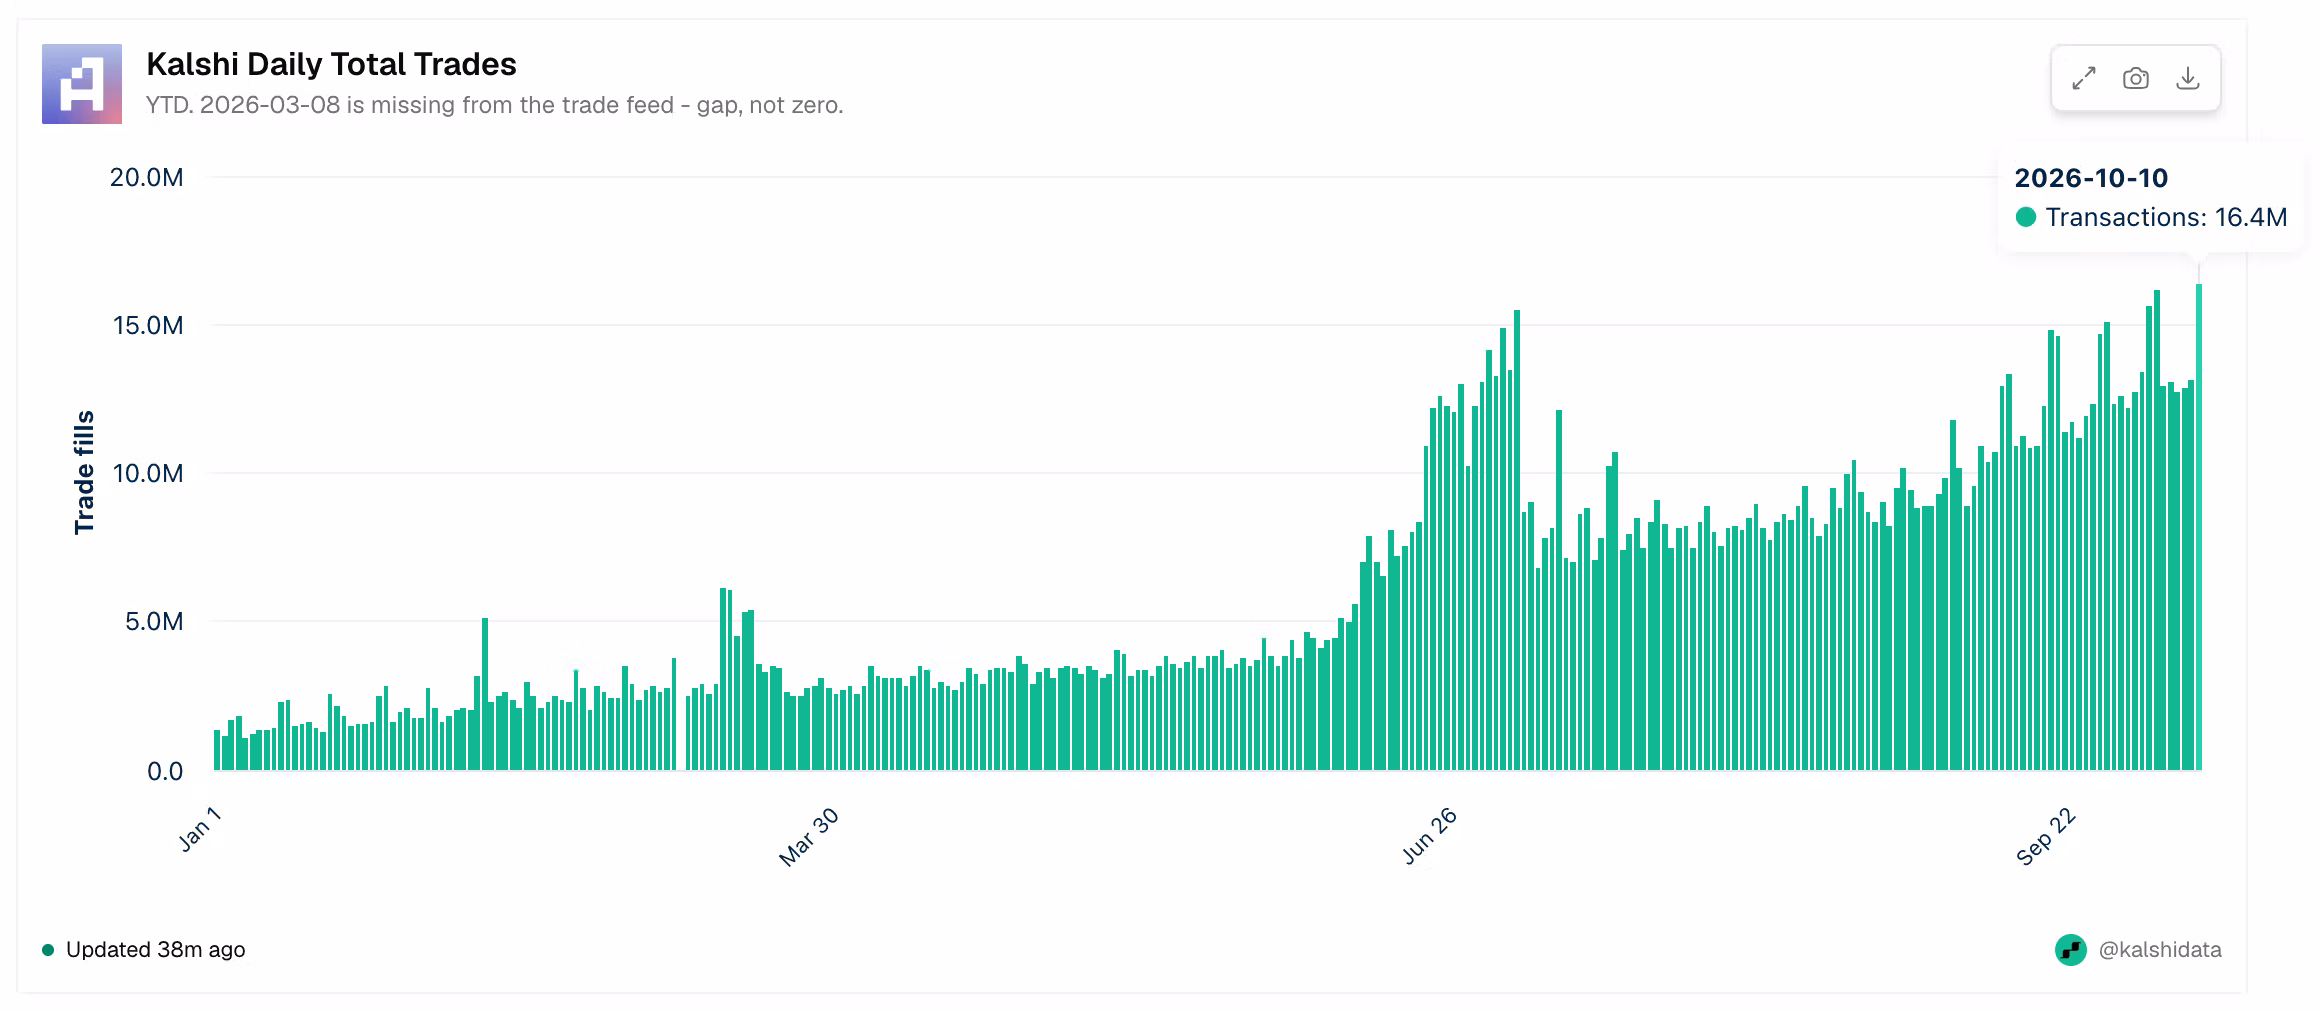Click the 20.0M y-axis label

147,178
